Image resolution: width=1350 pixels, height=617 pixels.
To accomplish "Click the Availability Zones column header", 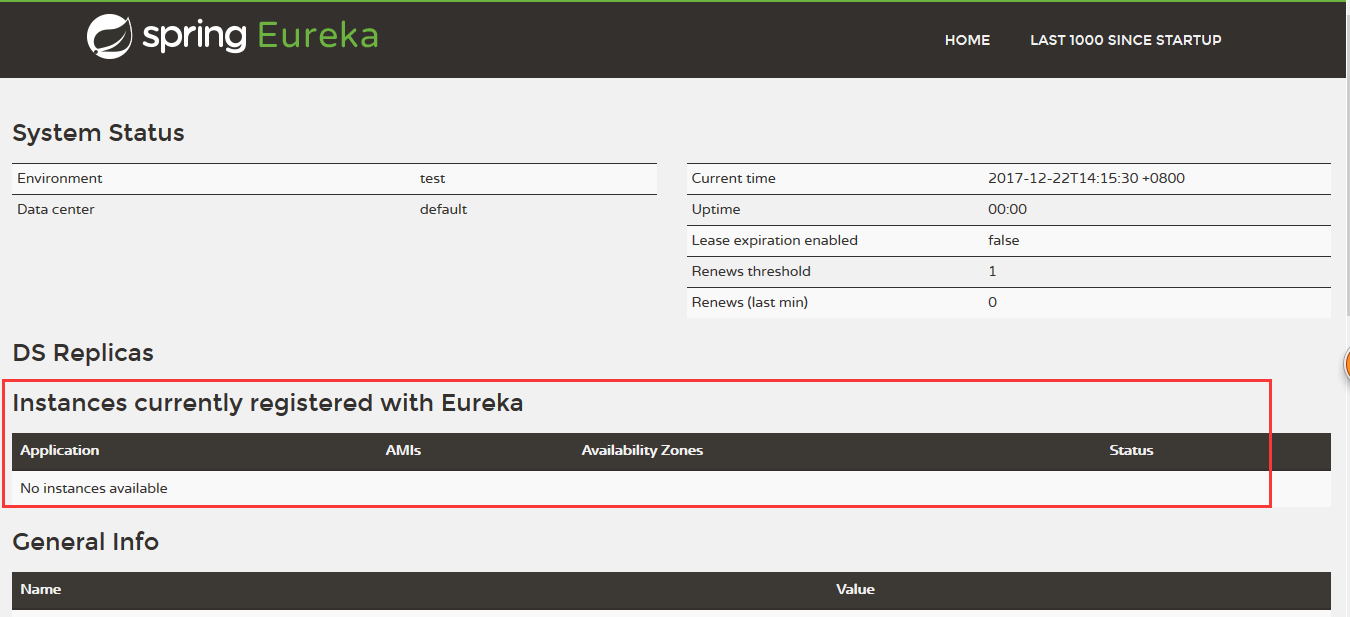I will 642,451.
